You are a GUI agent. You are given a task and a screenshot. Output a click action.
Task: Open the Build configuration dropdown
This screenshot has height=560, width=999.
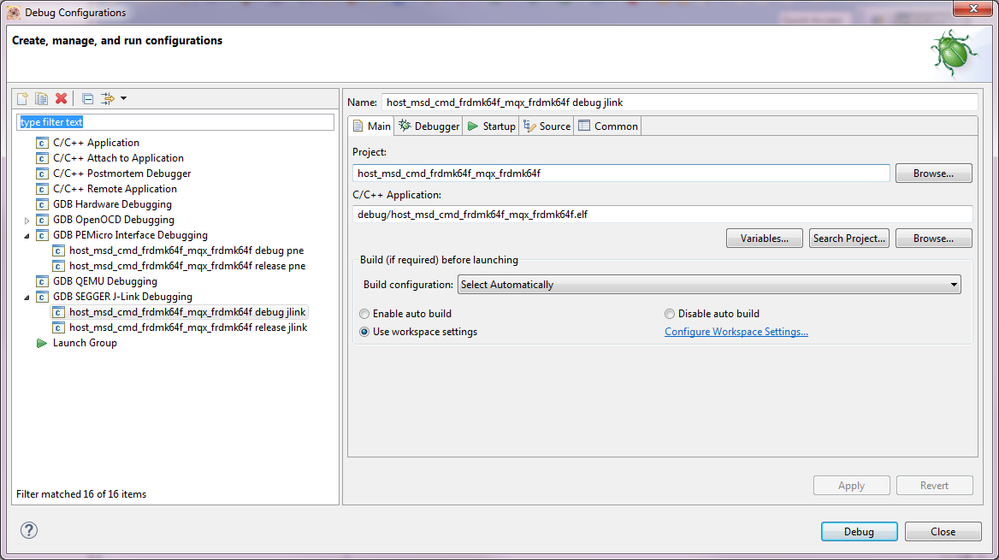pyautogui.click(x=709, y=285)
